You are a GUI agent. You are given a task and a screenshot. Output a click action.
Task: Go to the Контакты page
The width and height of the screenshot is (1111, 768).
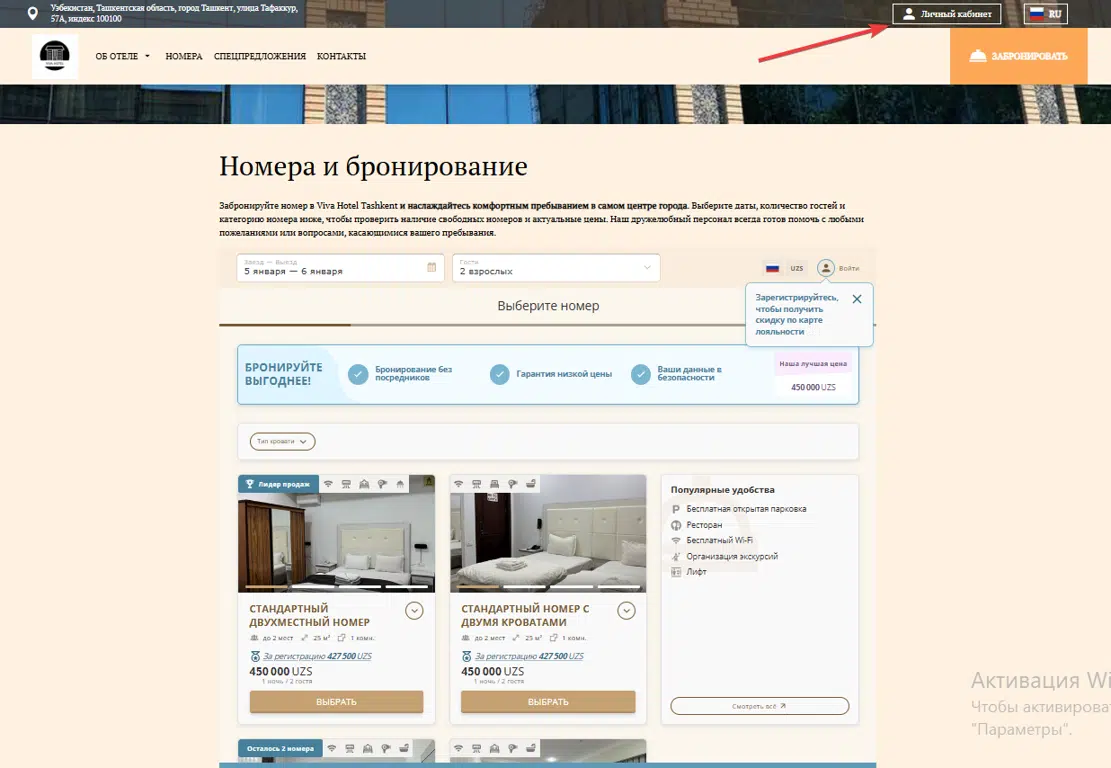pos(341,56)
